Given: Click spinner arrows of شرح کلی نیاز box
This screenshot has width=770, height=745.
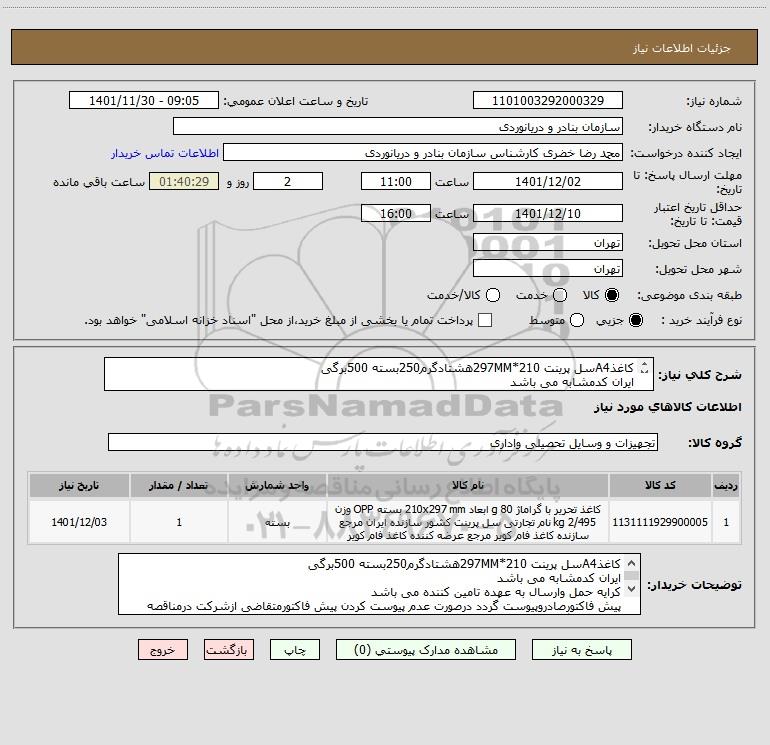Looking at the screenshot, I should 645,367.
